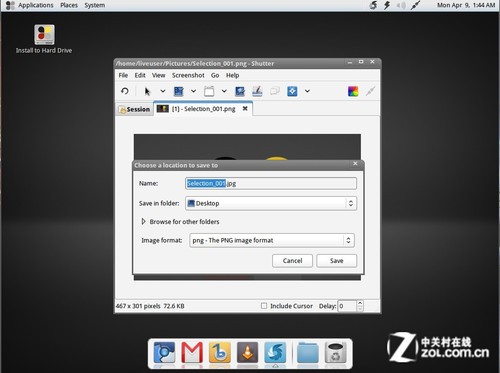Open the desktop capture dropdown arrow
Viewport: 500px width, 373px height.
point(193,91)
